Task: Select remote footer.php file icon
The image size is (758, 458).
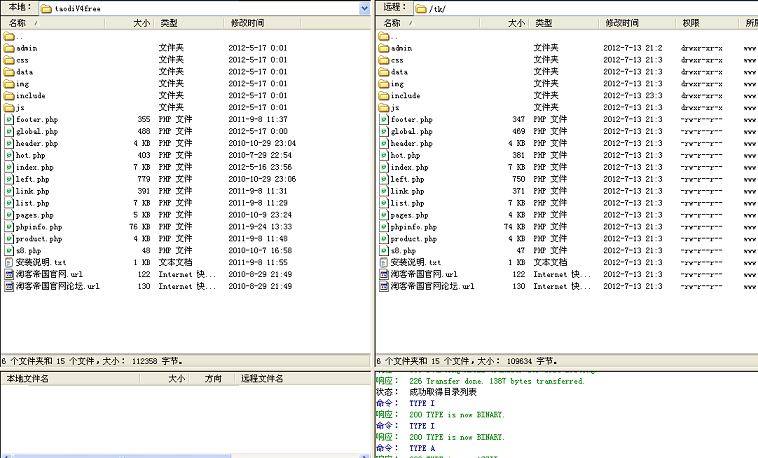Action: pyautogui.click(x=383, y=119)
